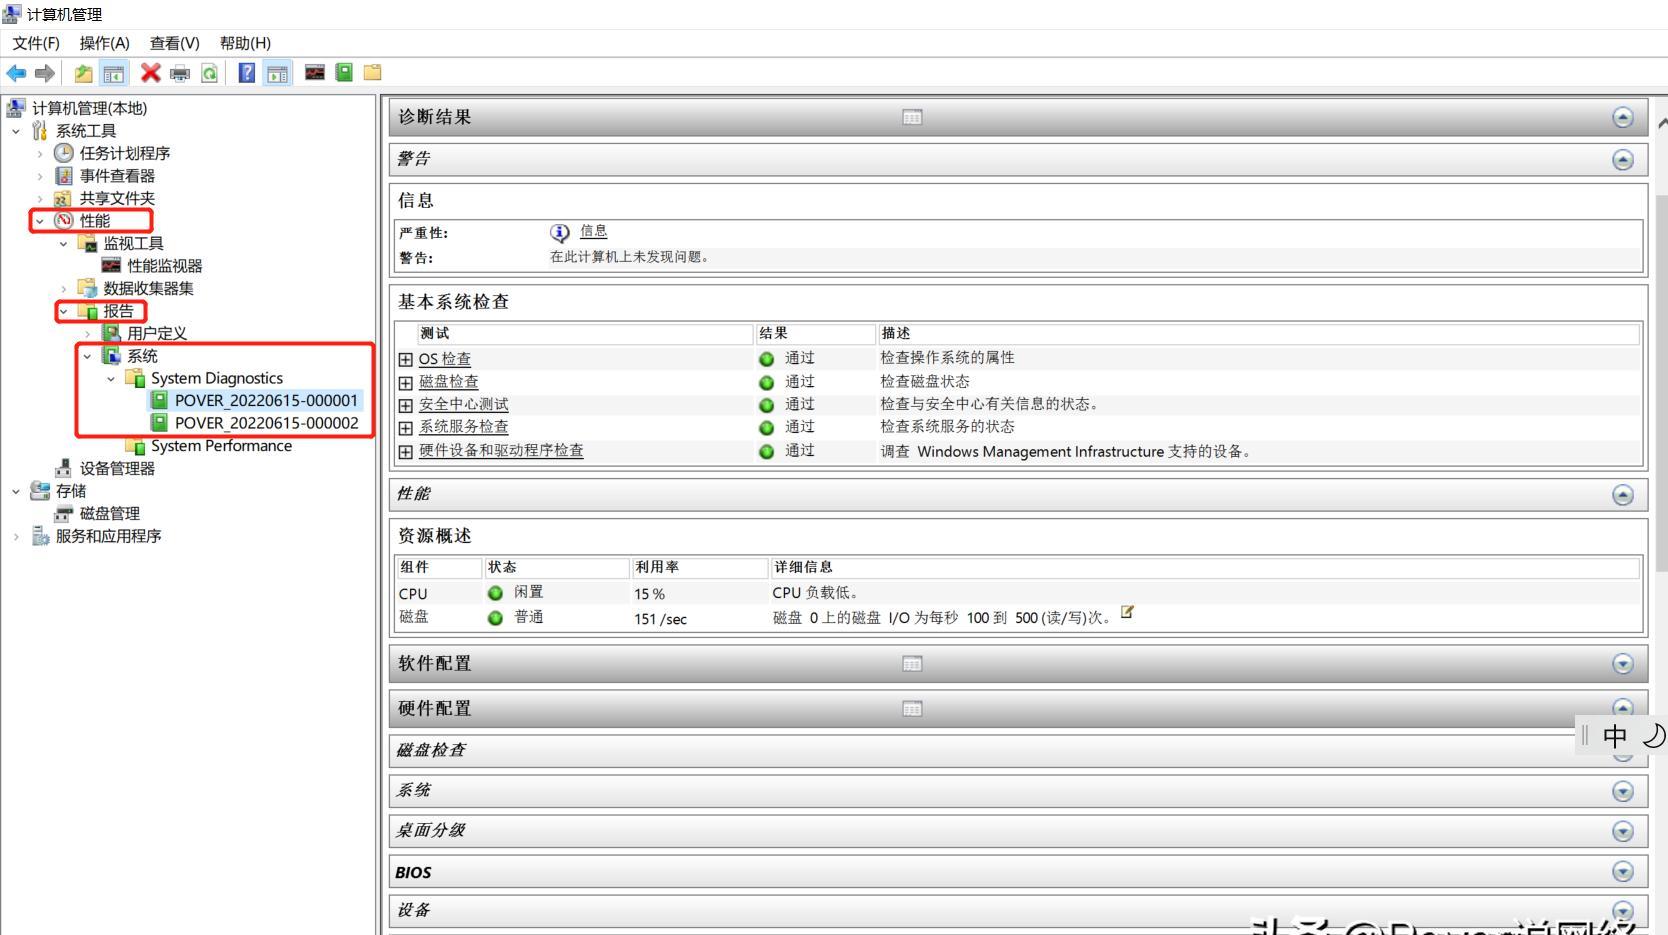This screenshot has width=1668, height=935.
Task: Collapse the 报告 node arrow
Action: coord(64,311)
